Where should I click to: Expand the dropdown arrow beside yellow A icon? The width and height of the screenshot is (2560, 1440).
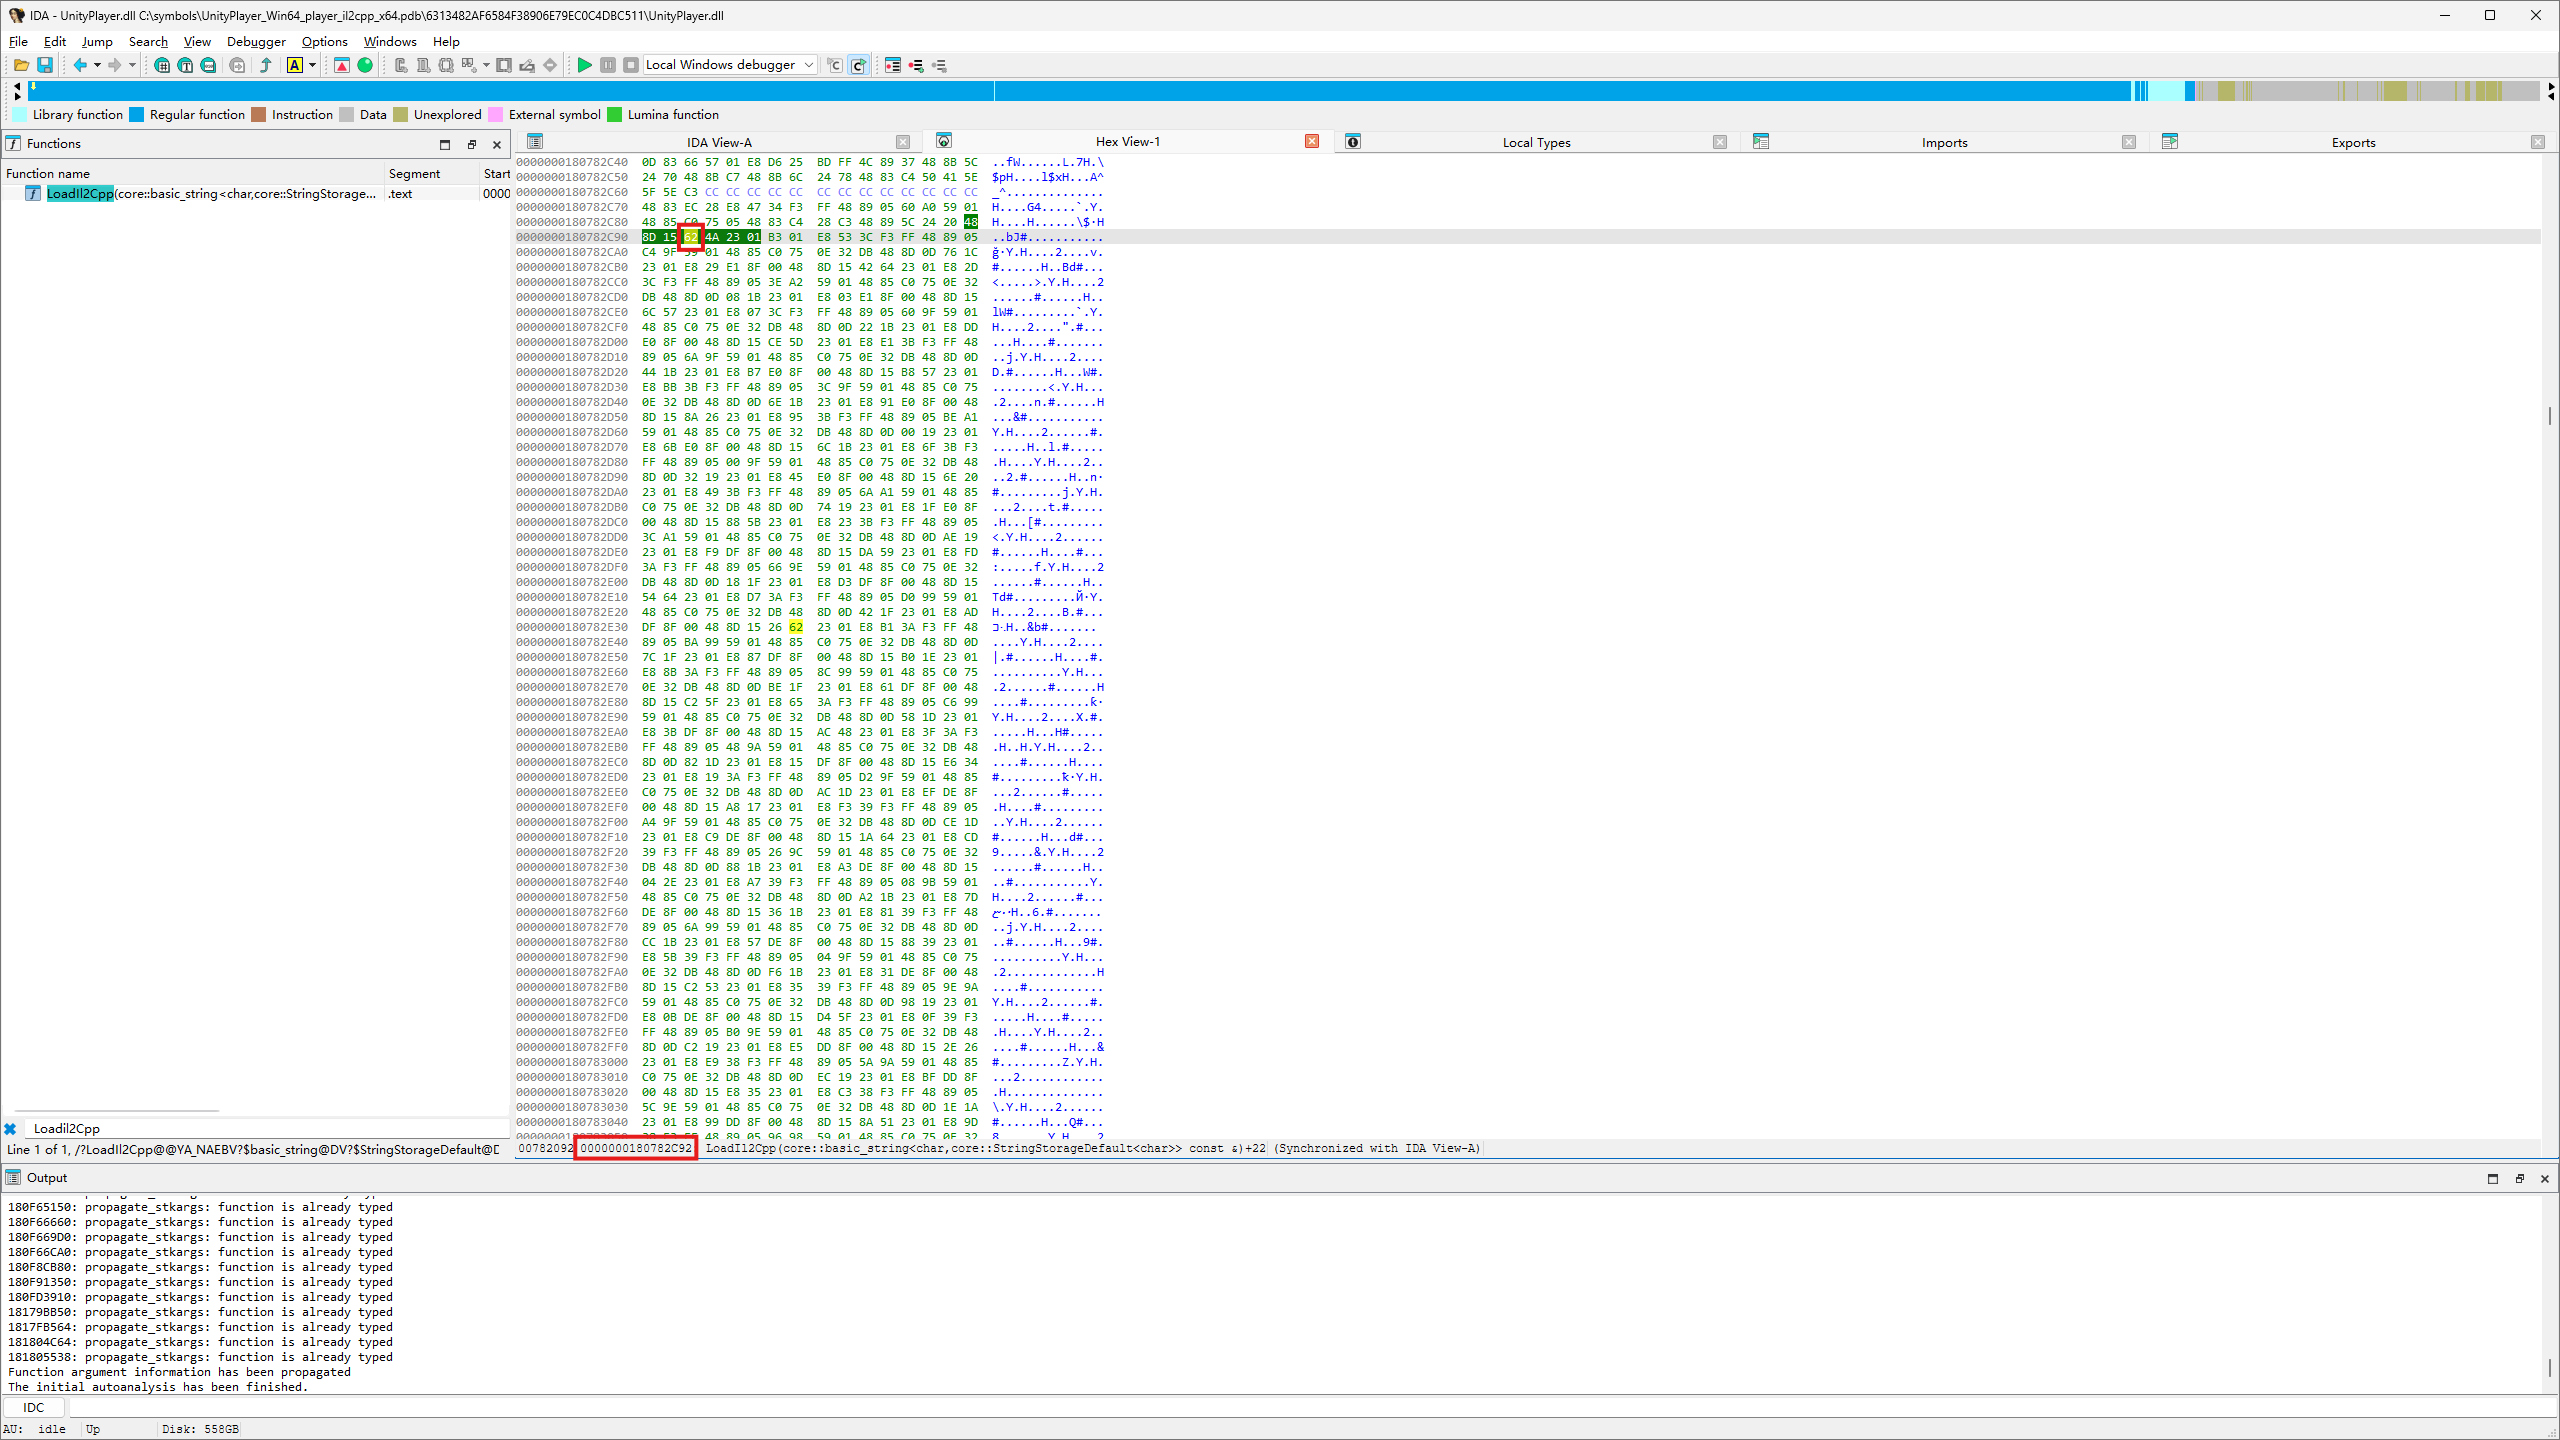[x=313, y=65]
